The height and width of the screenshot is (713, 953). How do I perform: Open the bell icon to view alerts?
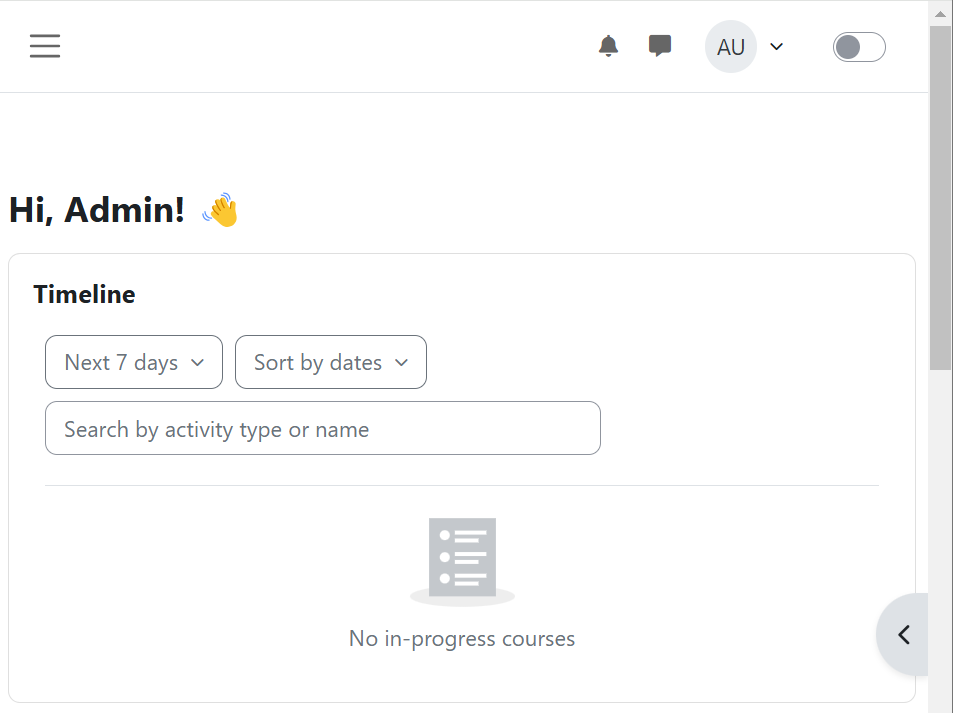point(608,46)
